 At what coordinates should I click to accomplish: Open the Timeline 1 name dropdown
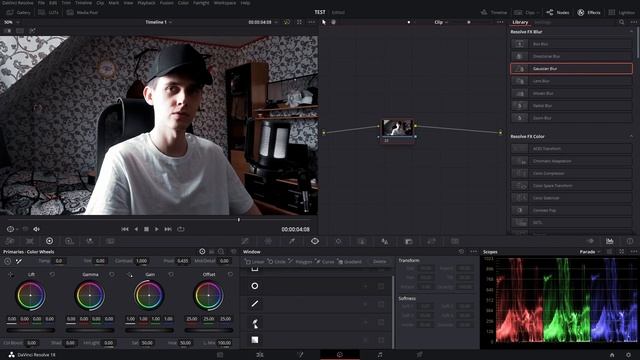158,22
